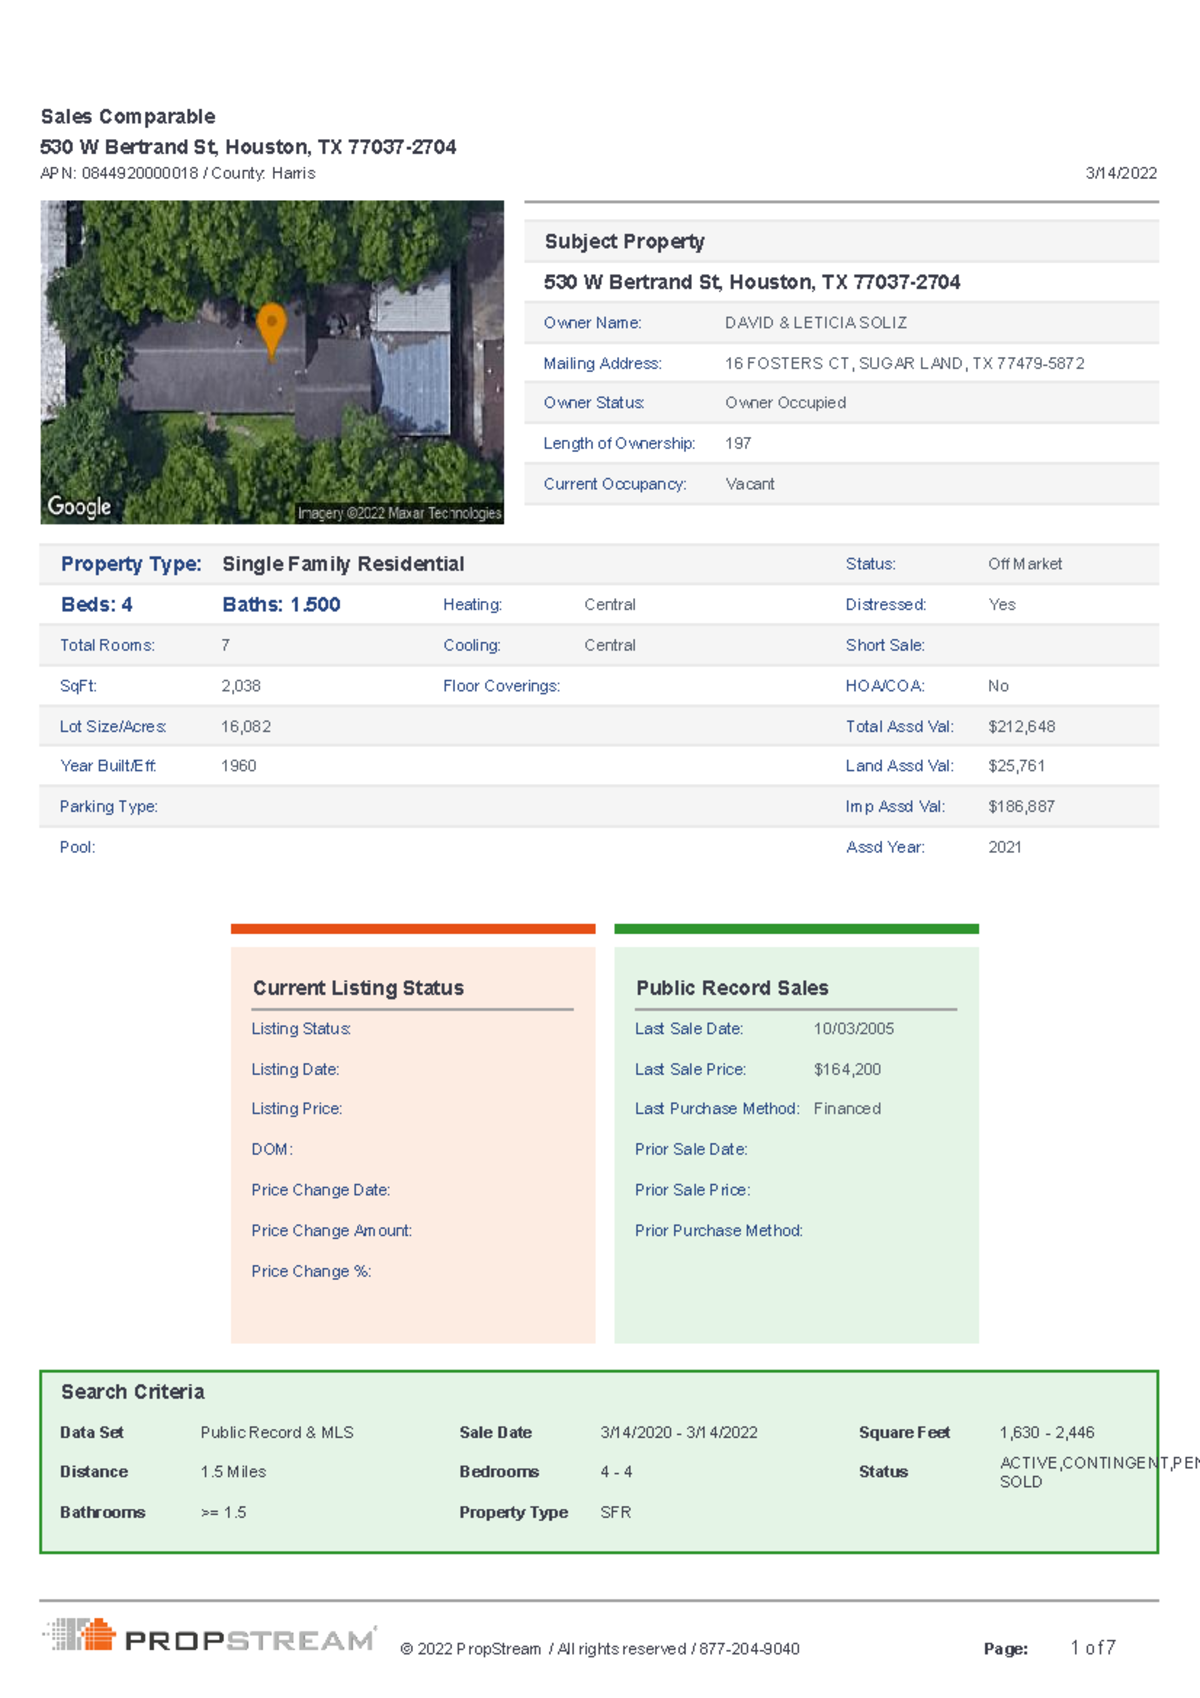The height and width of the screenshot is (1698, 1200).
Task: Click the PropStream logo in the footer
Action: 209,1636
